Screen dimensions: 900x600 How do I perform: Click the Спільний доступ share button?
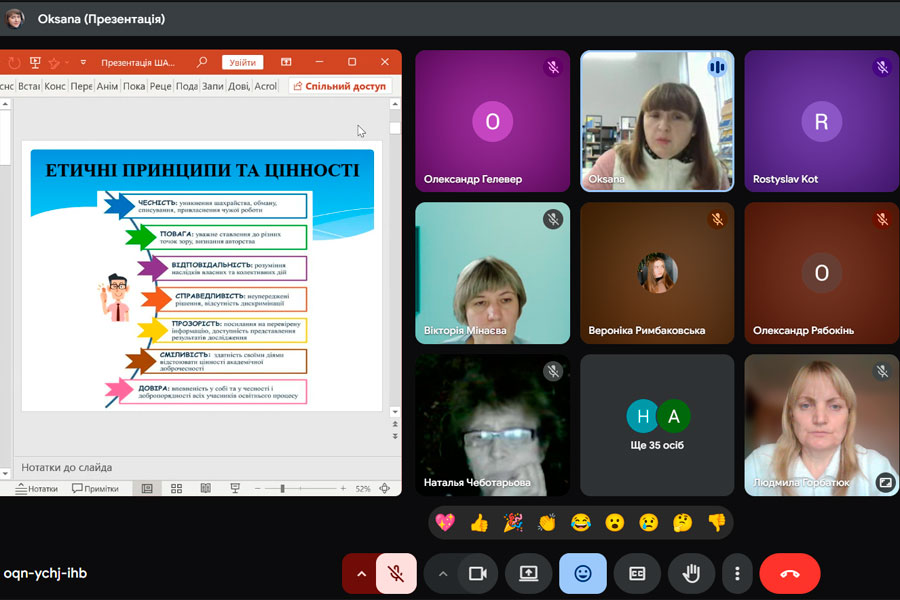pos(339,87)
